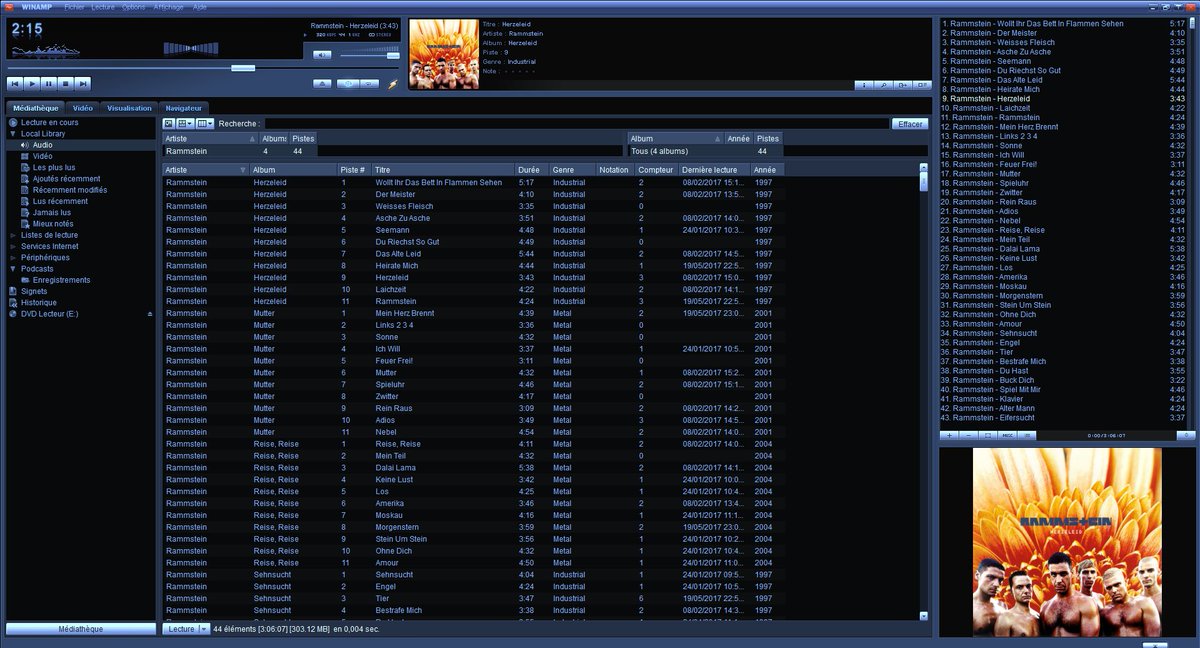Click the eject open-file button
The image size is (1200, 648).
tap(322, 84)
